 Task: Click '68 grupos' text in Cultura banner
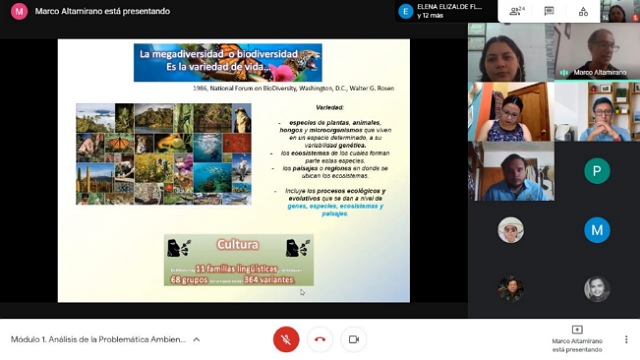point(189,280)
